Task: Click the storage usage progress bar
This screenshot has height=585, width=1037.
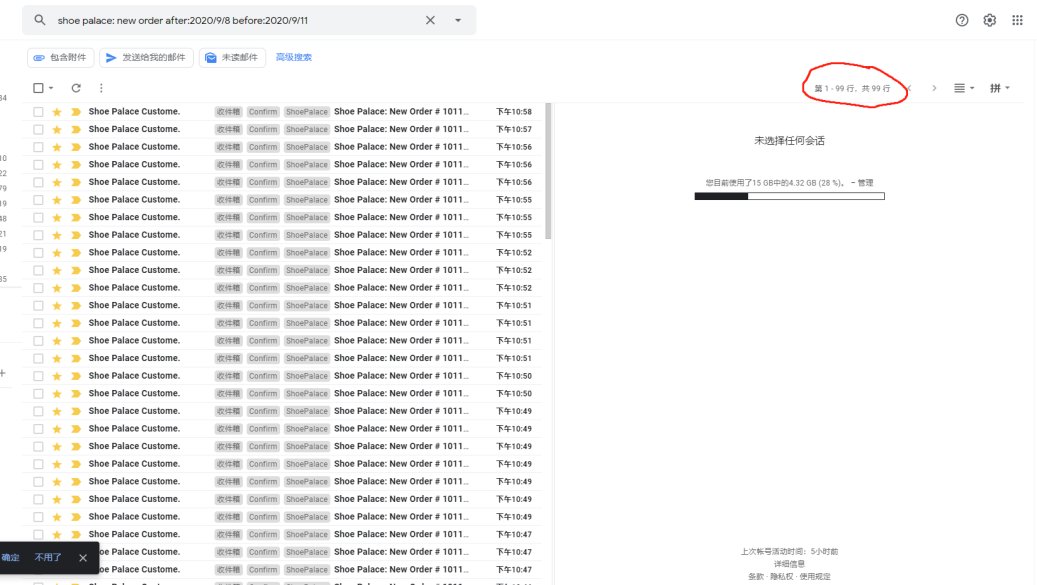Action: click(x=789, y=196)
